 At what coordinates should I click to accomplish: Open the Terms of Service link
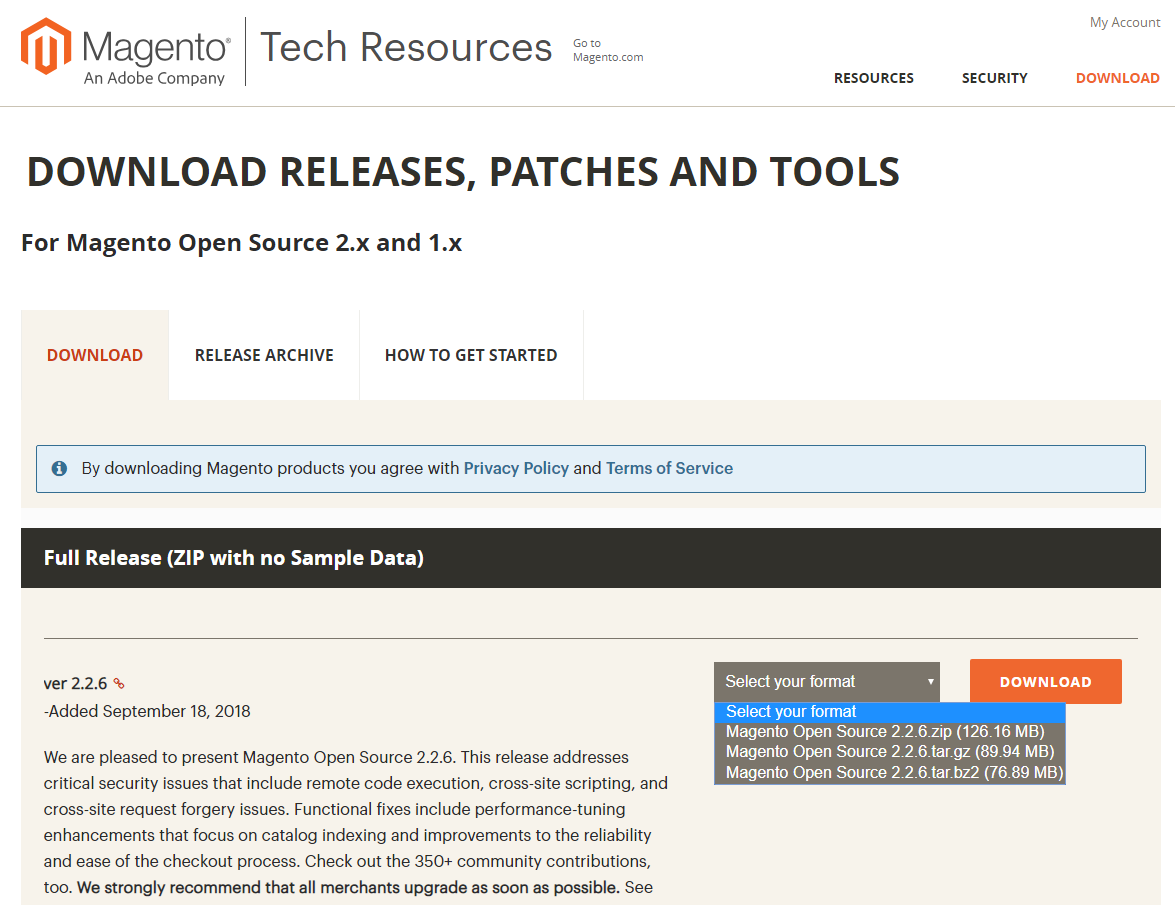(x=669, y=468)
